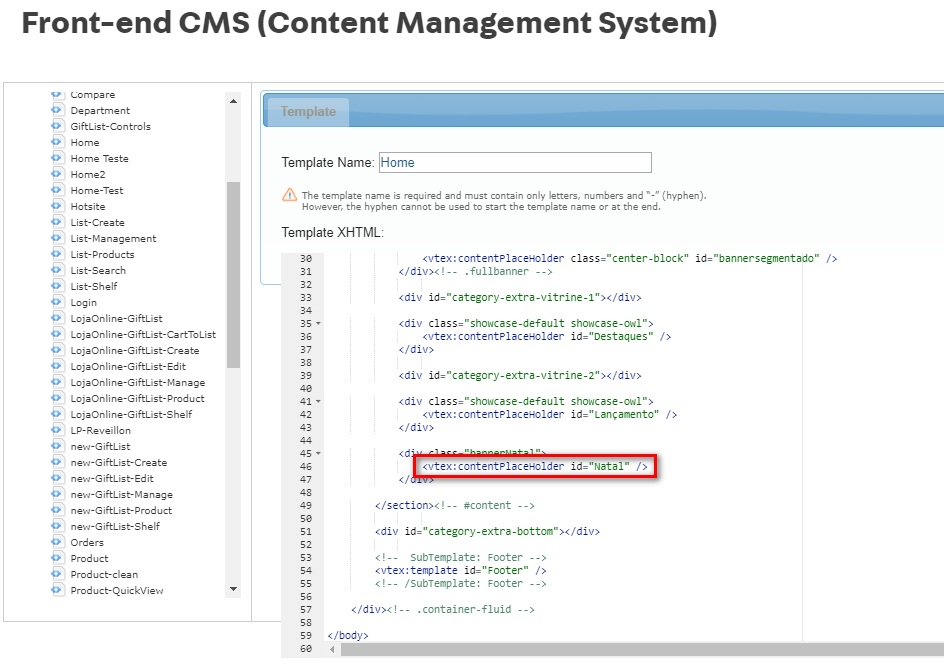944x668 pixels.
Task: Click the template icon next to Login
Action: click(x=57, y=302)
